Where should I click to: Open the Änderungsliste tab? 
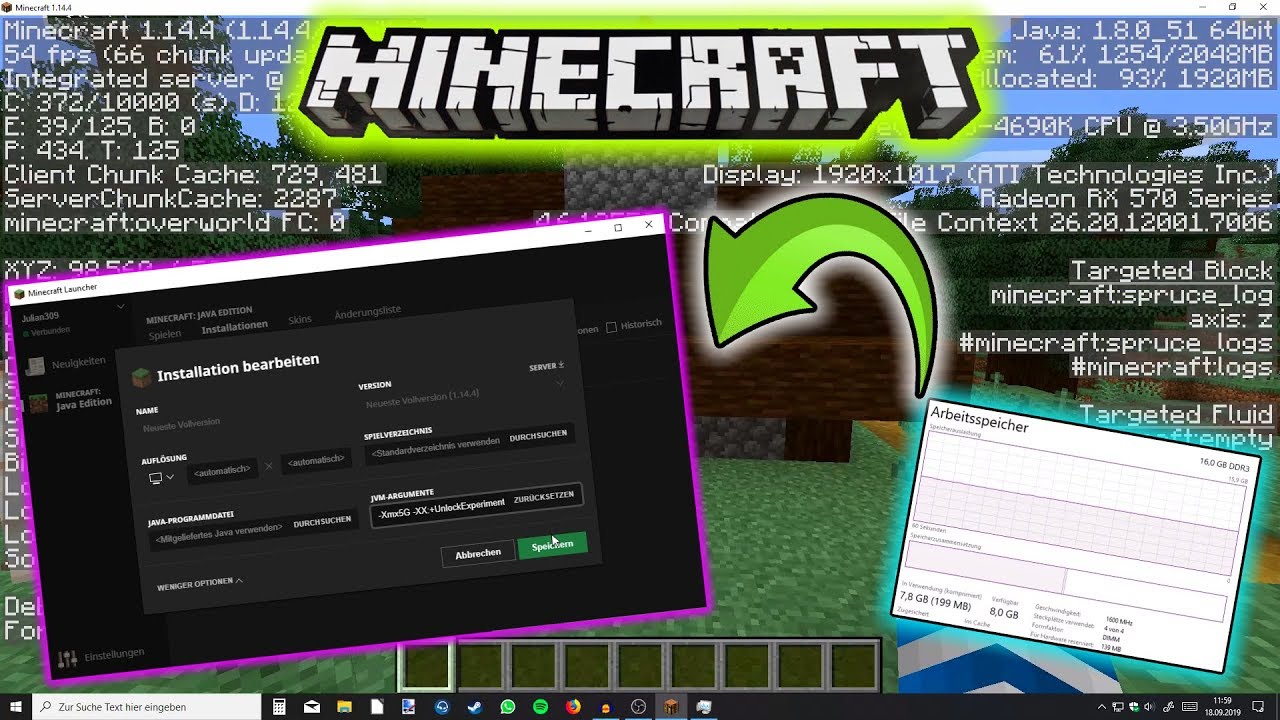coord(368,311)
